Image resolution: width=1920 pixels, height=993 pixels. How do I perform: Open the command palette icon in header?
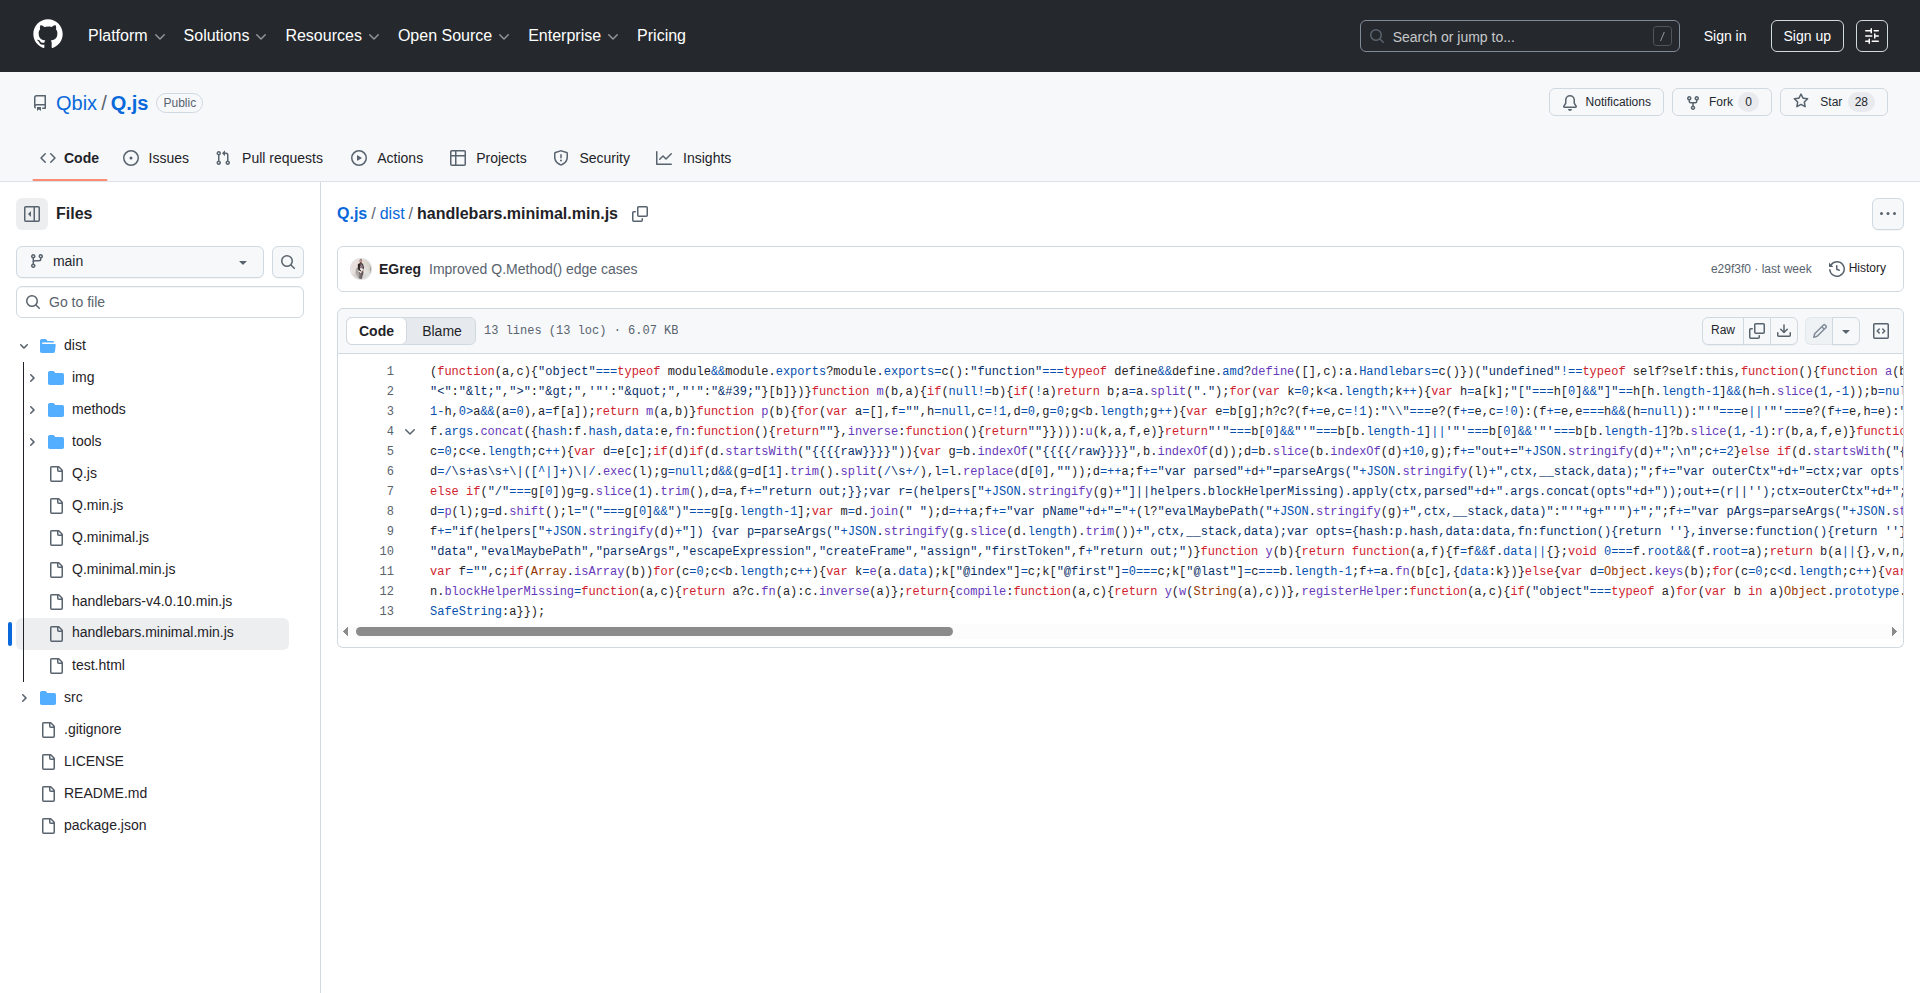click(1872, 36)
